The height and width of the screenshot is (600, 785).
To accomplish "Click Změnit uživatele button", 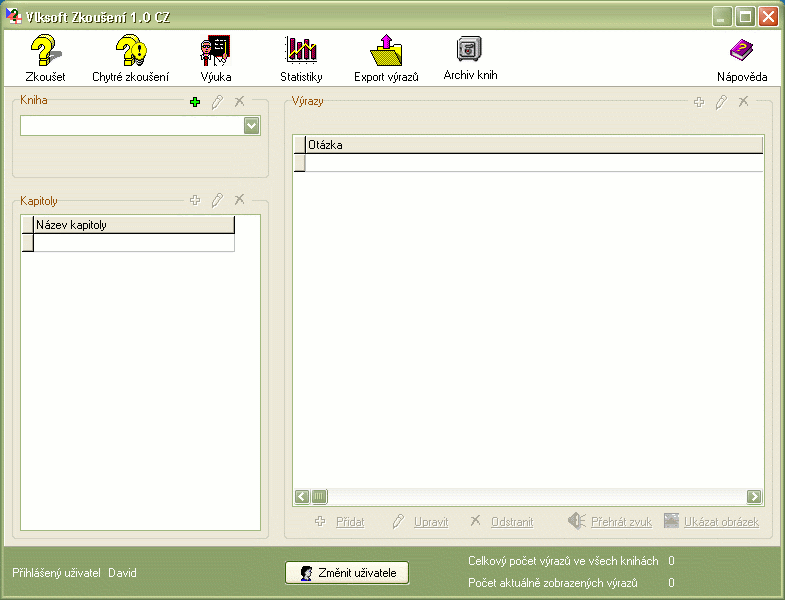I will (347, 573).
